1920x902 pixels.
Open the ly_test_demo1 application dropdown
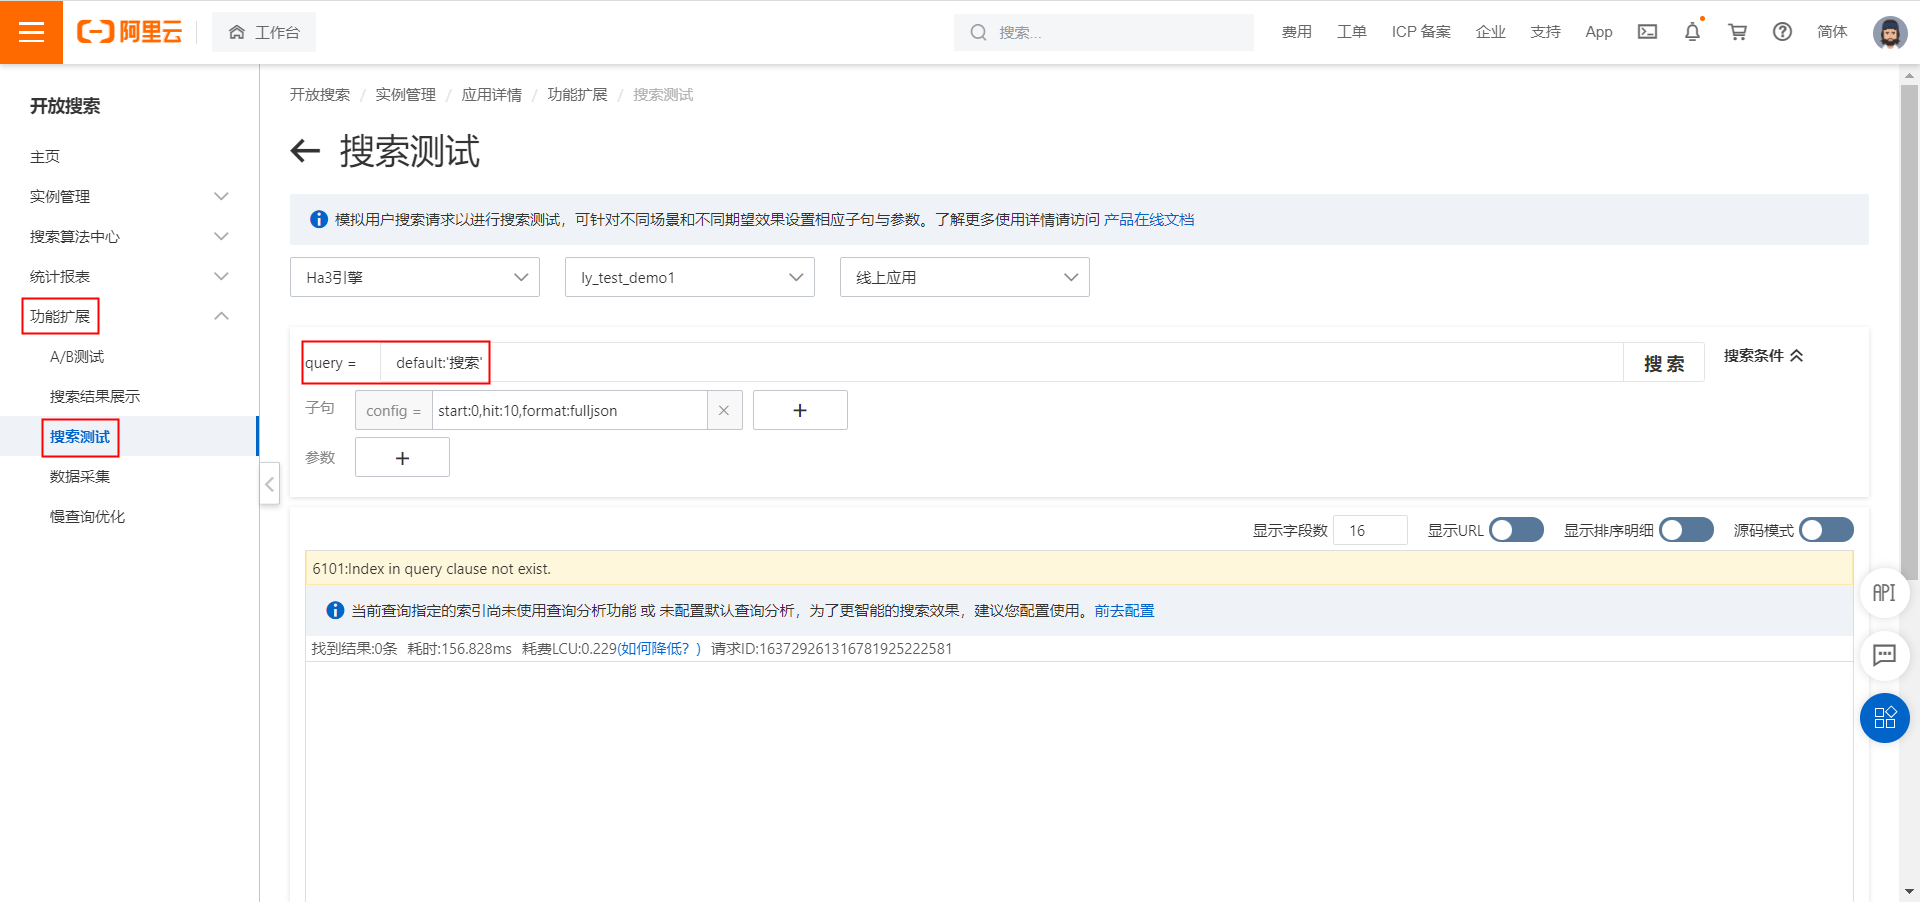(690, 277)
